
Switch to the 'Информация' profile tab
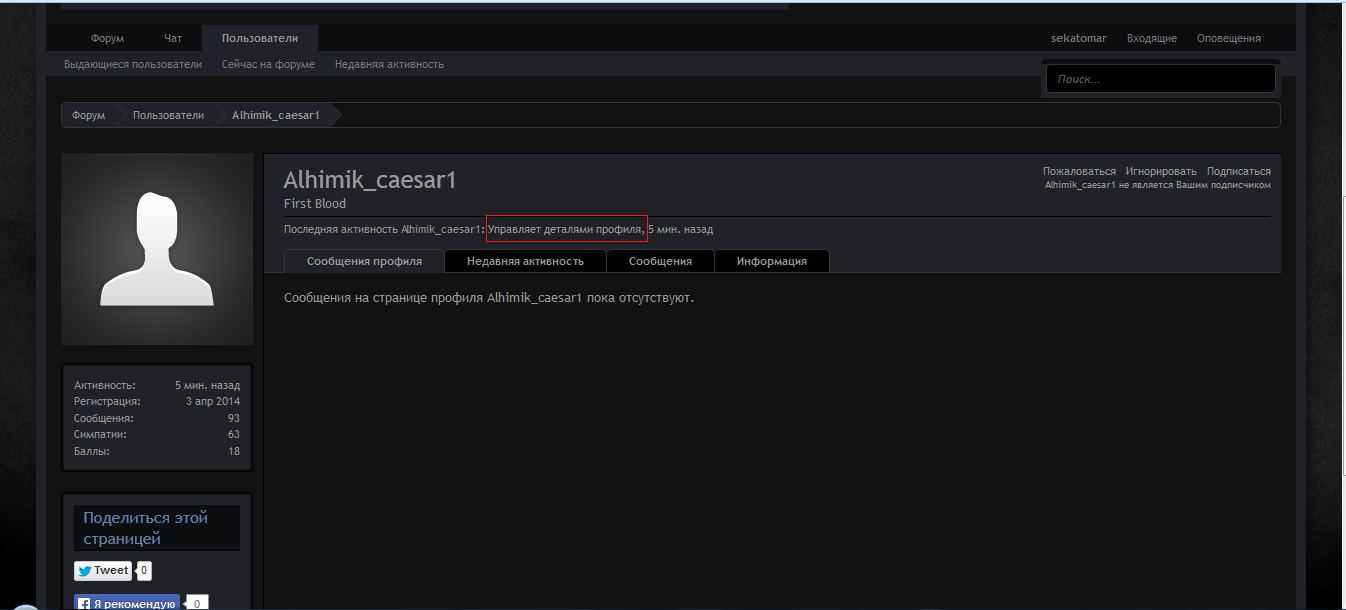771,261
